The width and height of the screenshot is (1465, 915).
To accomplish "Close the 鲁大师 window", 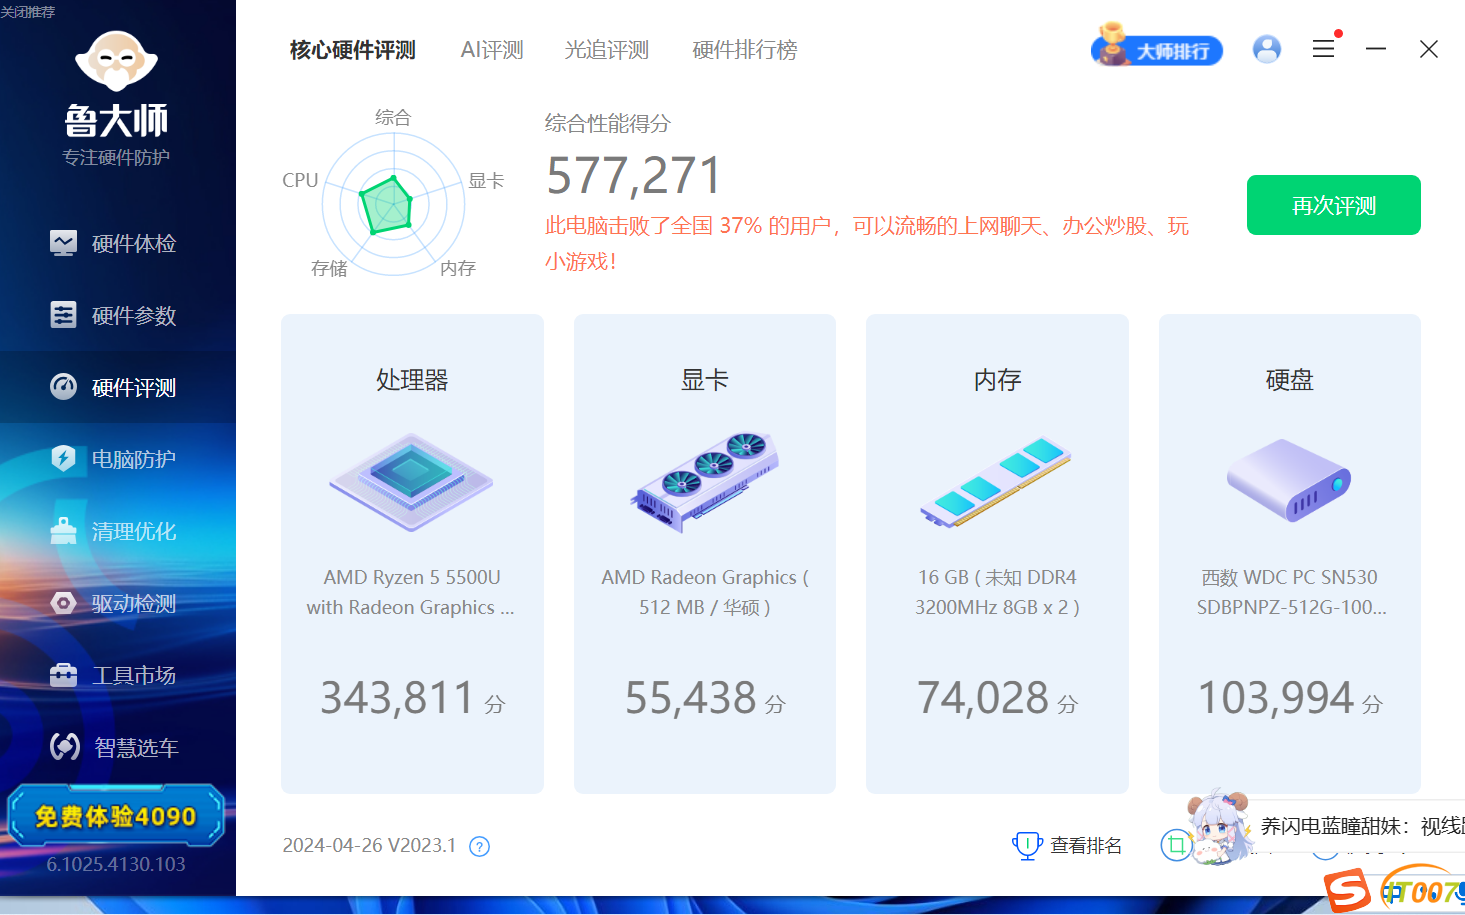I will click(1429, 49).
